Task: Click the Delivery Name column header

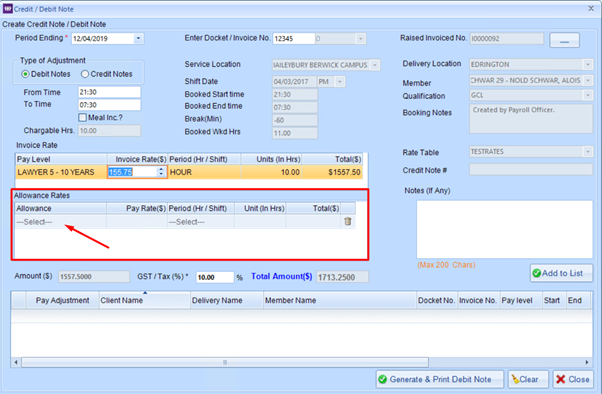Action: (227, 300)
